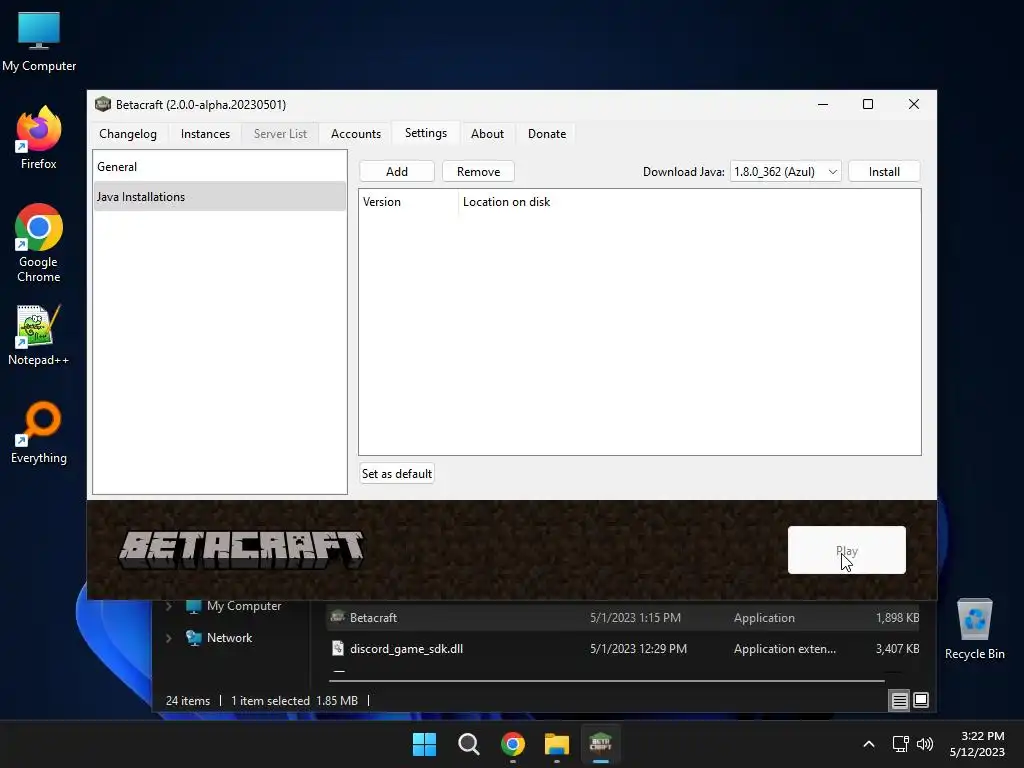1024x768 pixels.
Task: Click the discord_game_sdk.dll file icon
Action: point(338,648)
